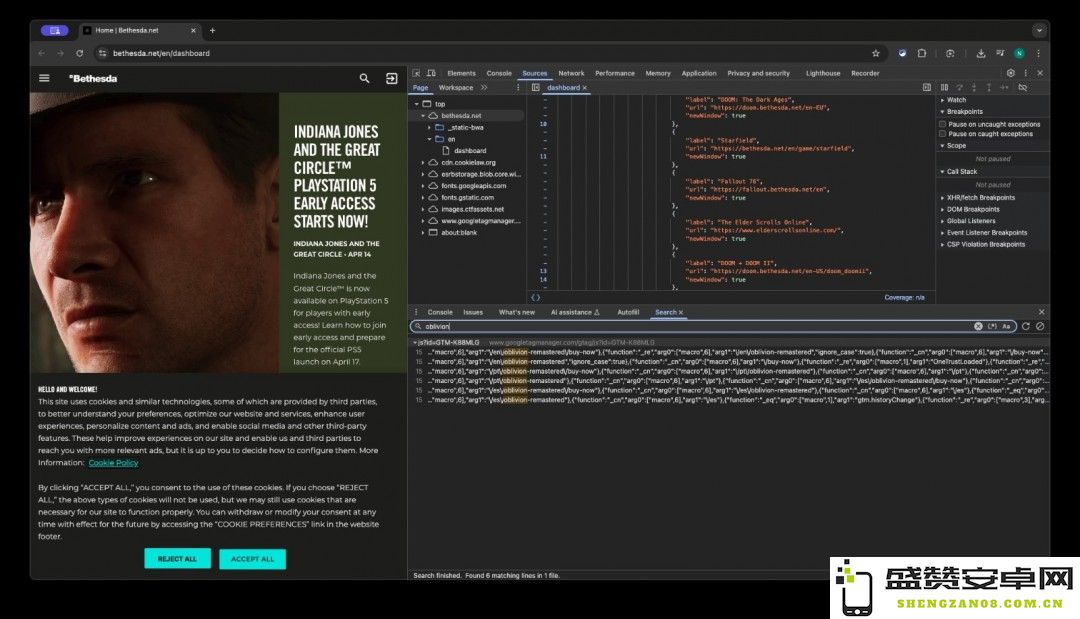This screenshot has height=619, width=1080.
Task: Switch to the Workspace navigator tab
Action: click(456, 87)
